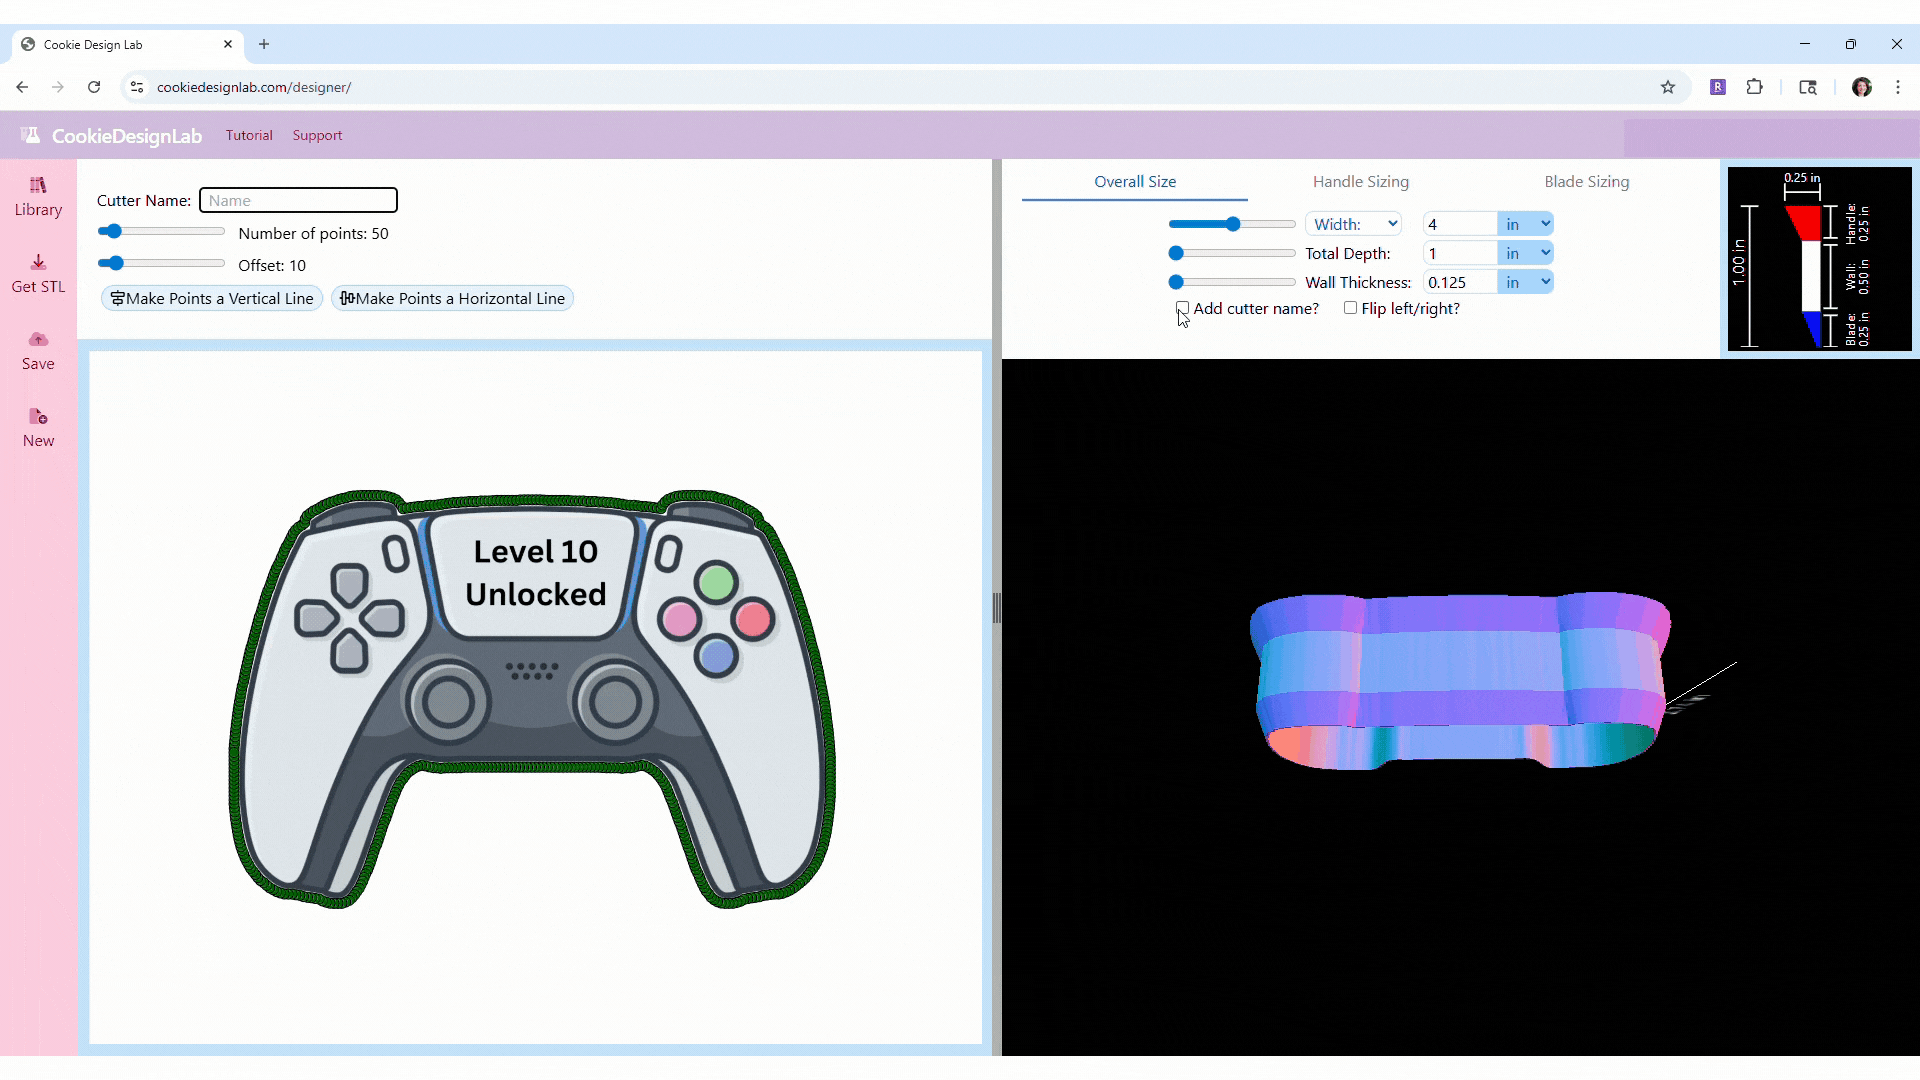This screenshot has width=1920, height=1080.
Task: View site information icon in address bar
Action: pos(137,87)
